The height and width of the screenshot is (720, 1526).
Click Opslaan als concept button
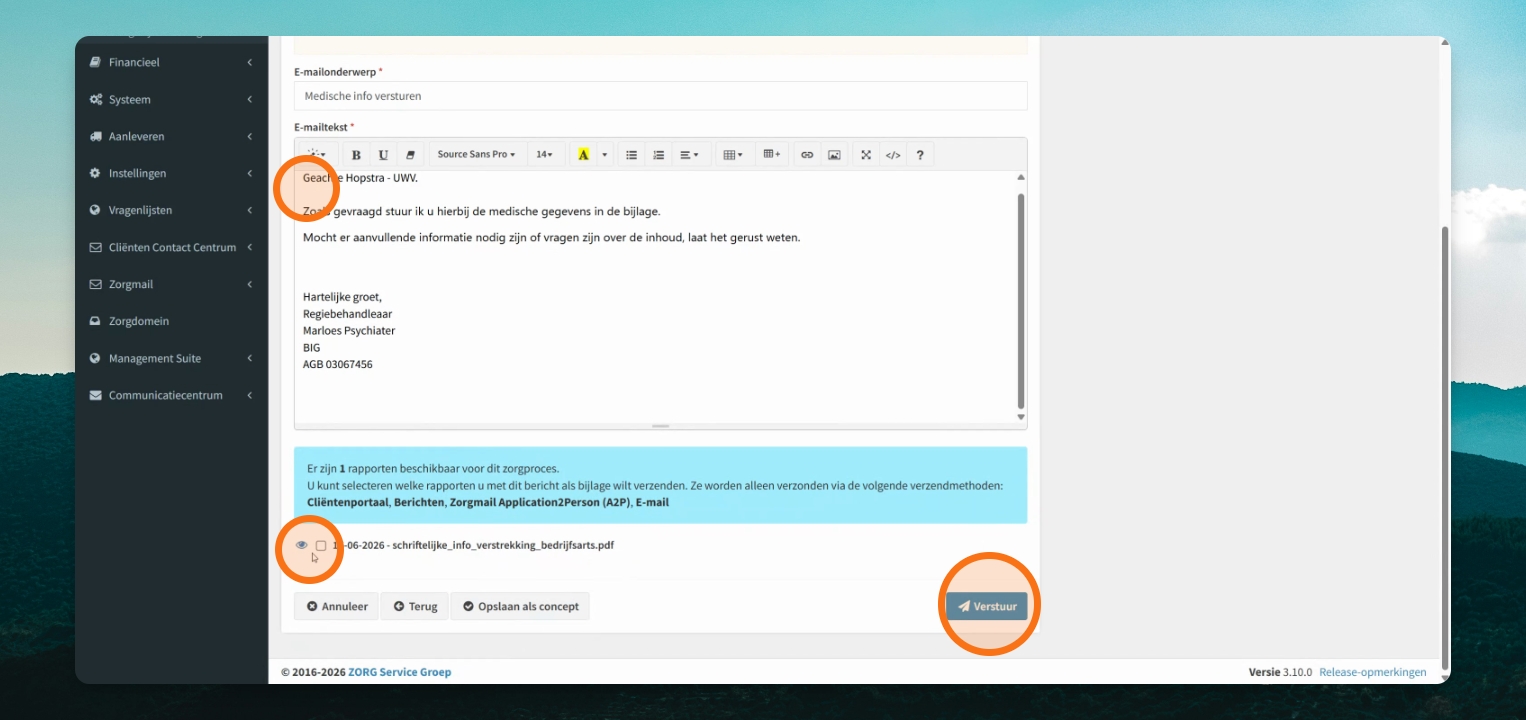point(520,606)
